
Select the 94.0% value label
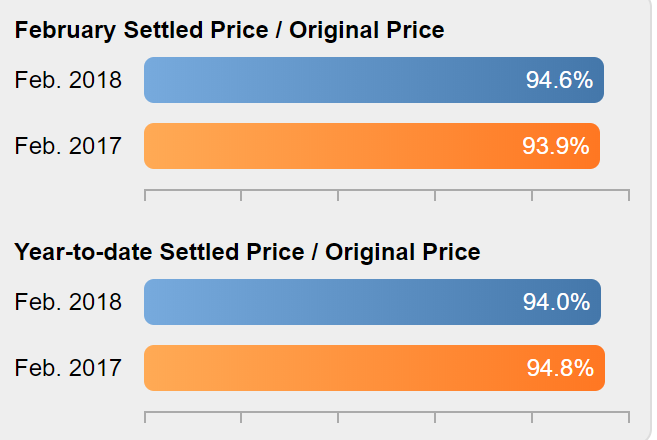(556, 302)
